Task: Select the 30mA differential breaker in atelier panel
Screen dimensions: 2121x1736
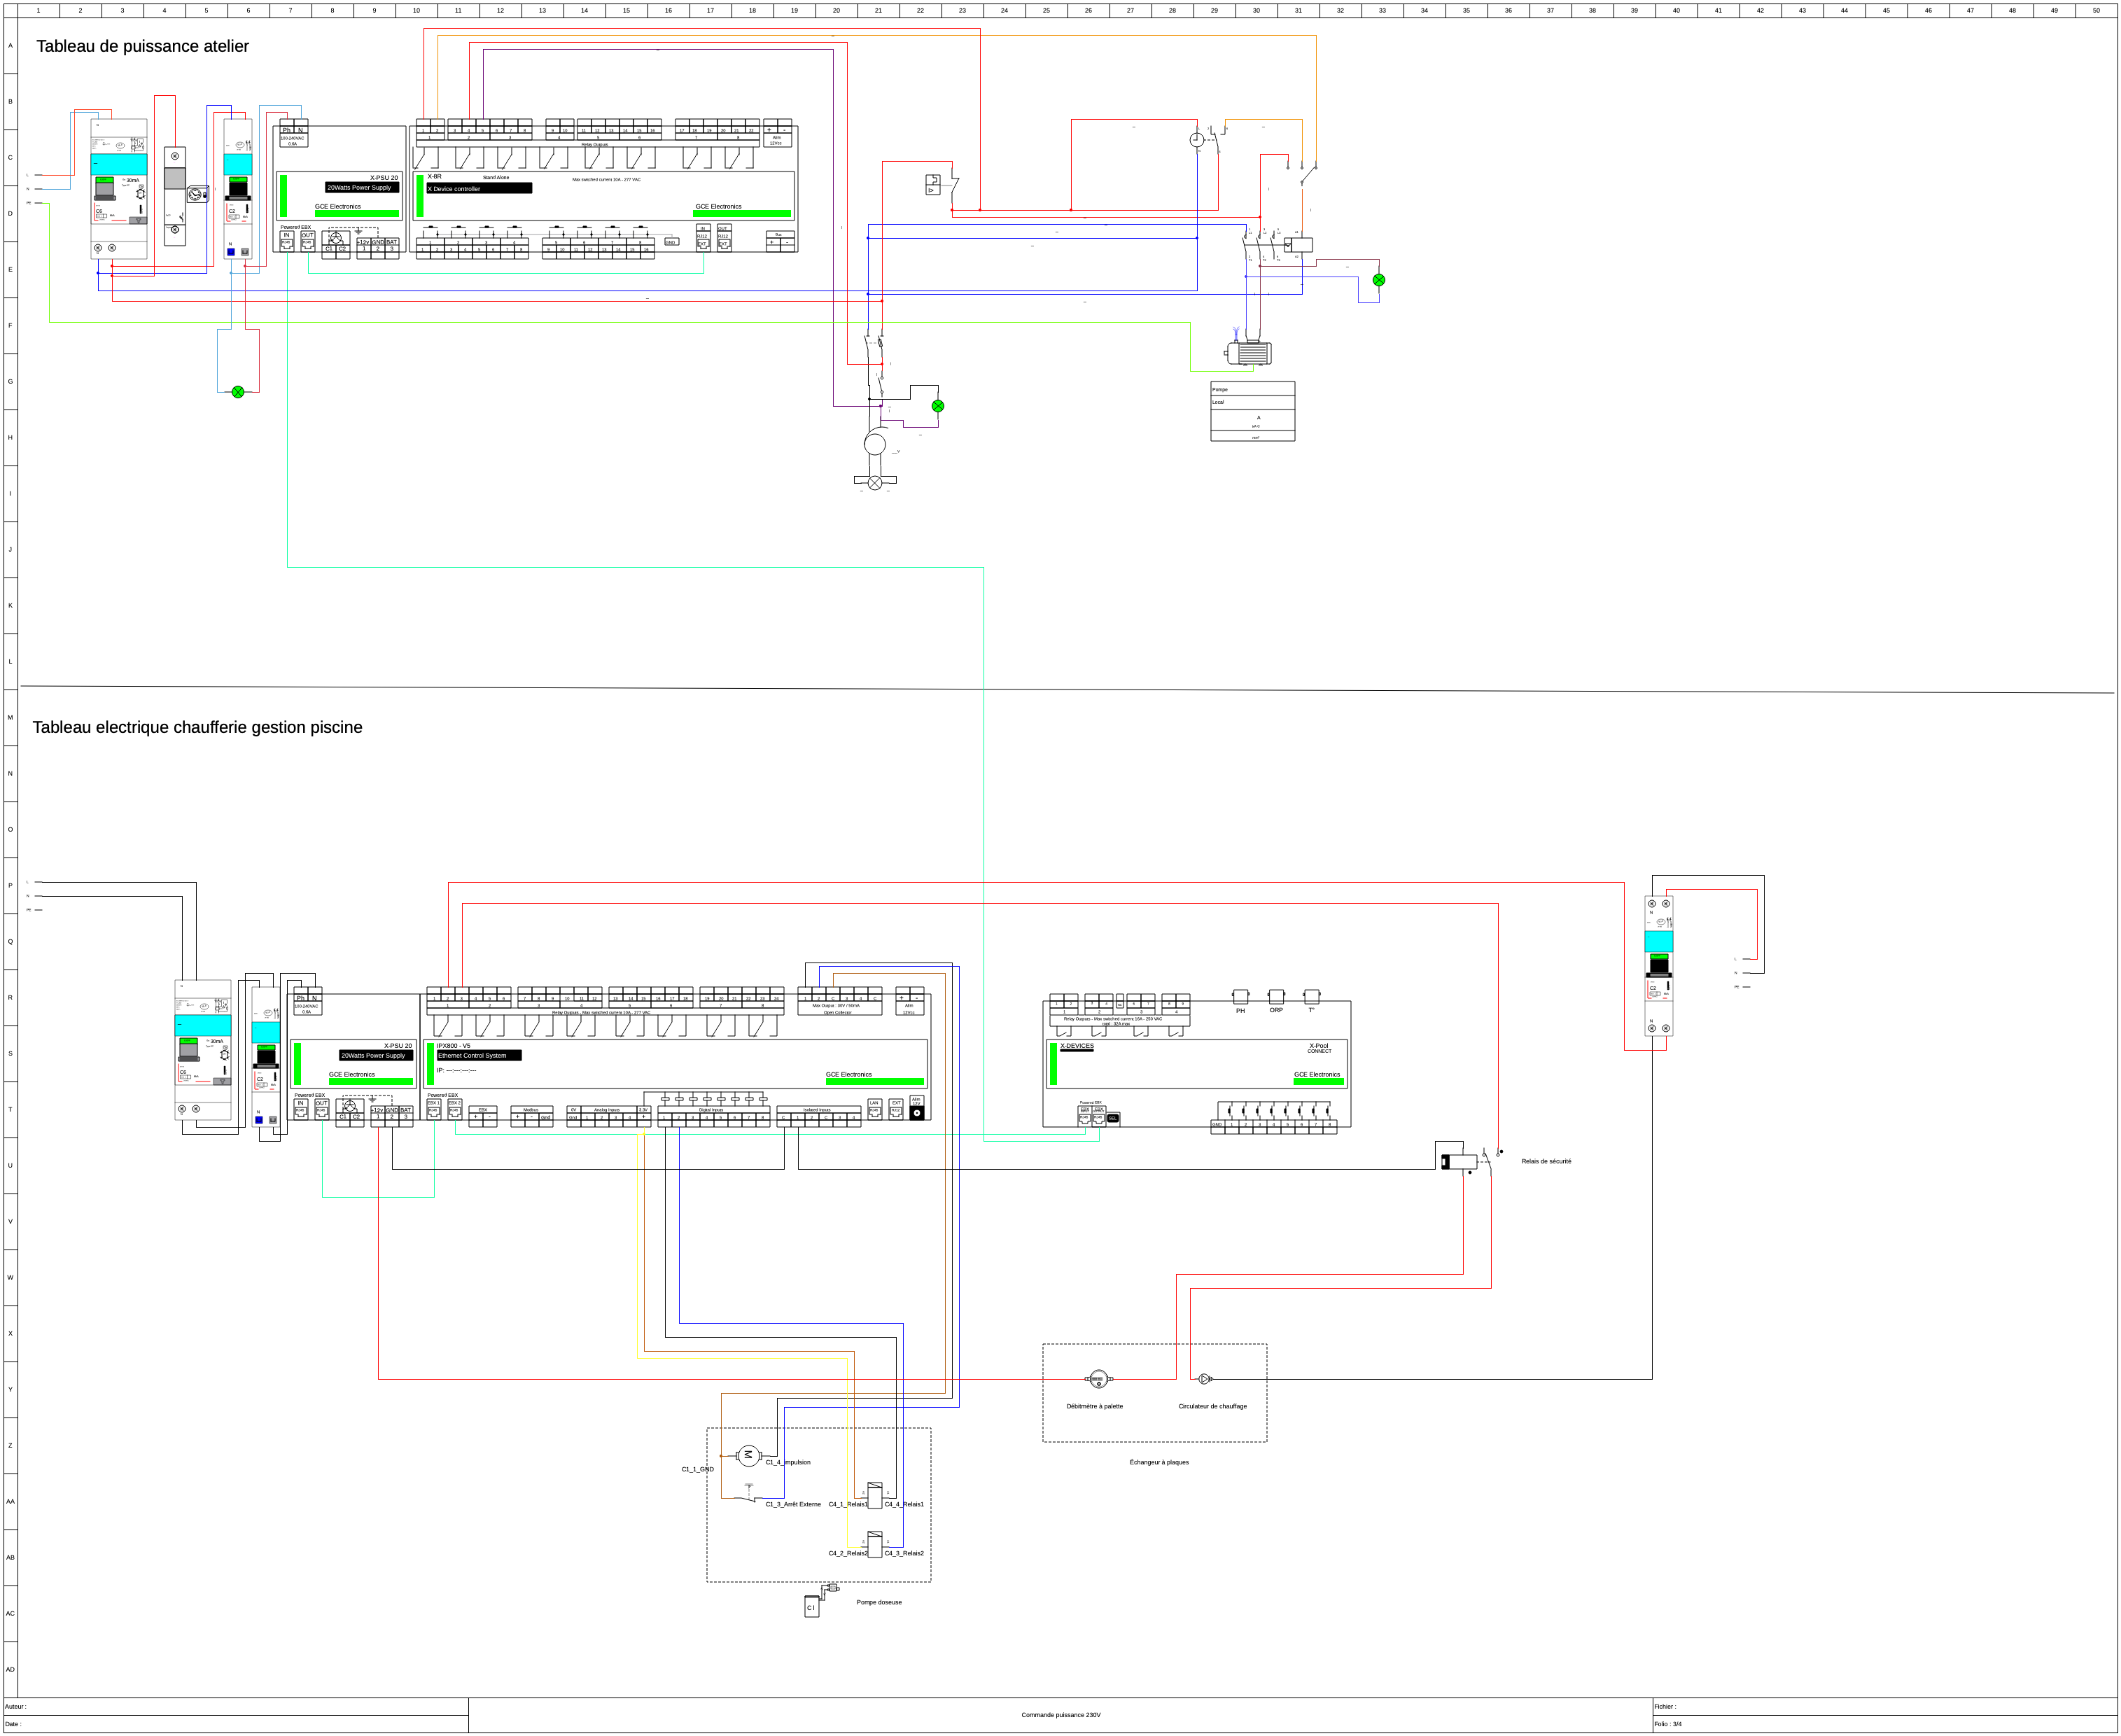Action: [x=119, y=188]
